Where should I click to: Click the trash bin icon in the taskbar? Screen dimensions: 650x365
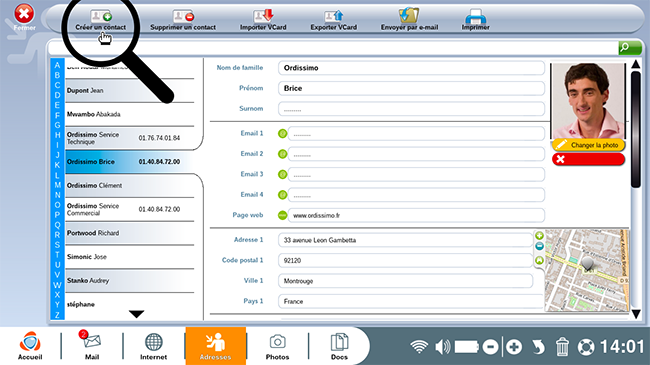(562, 347)
